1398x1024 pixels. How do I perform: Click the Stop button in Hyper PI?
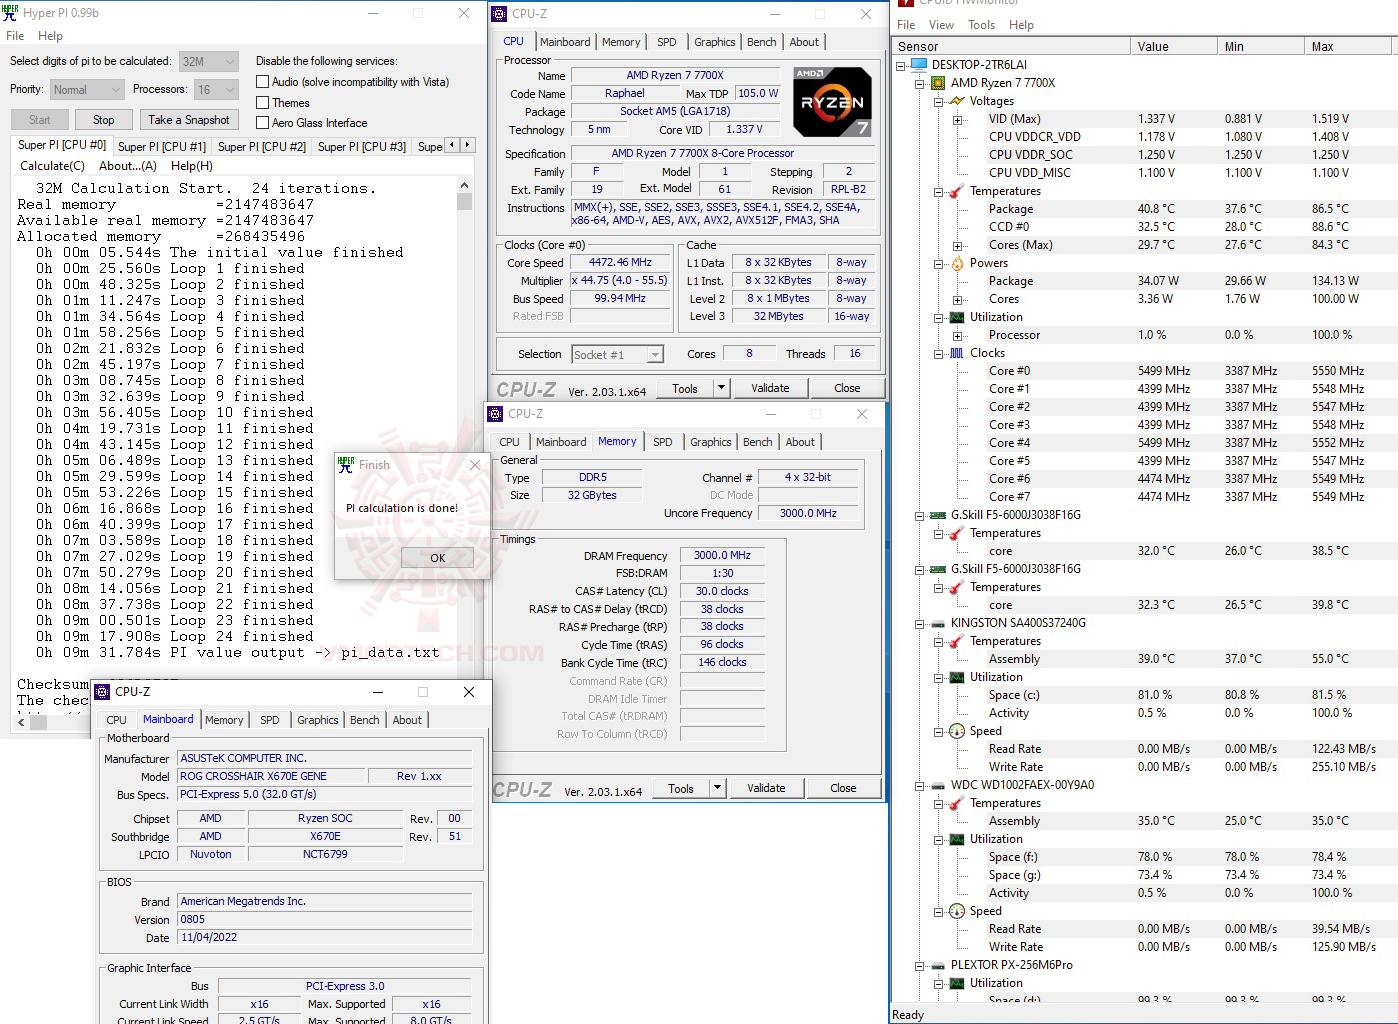click(104, 120)
